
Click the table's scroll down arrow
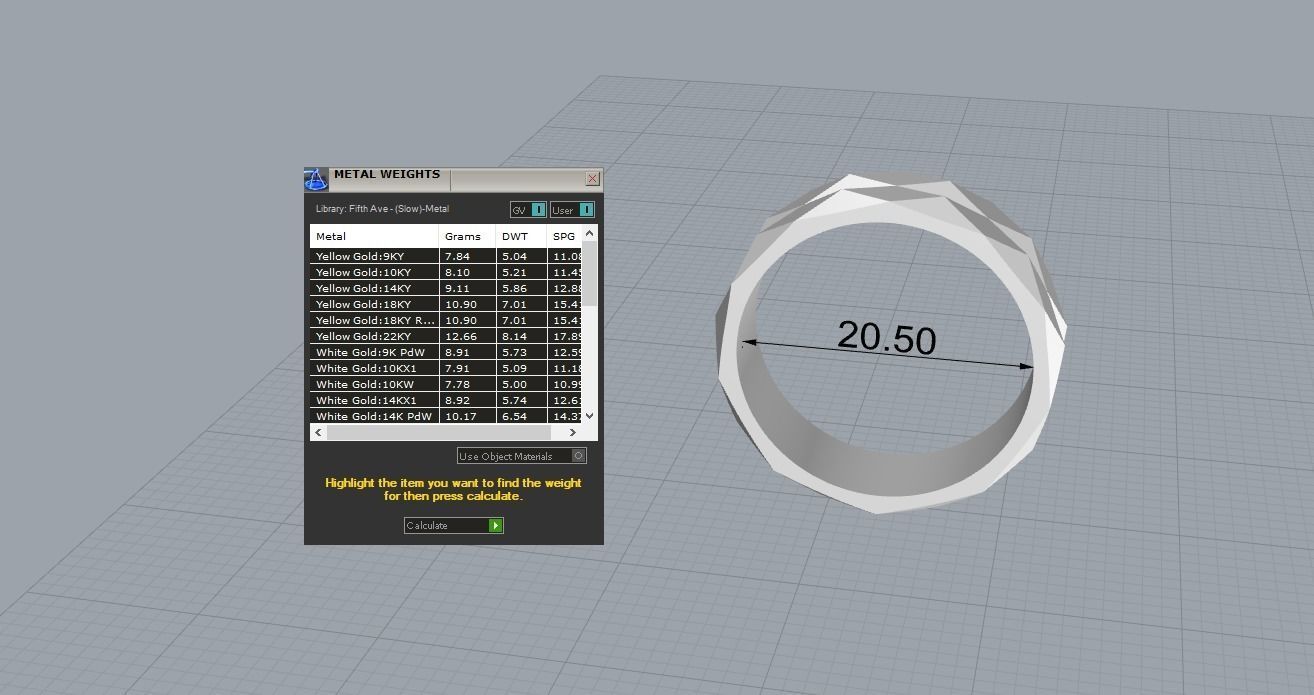[589, 415]
